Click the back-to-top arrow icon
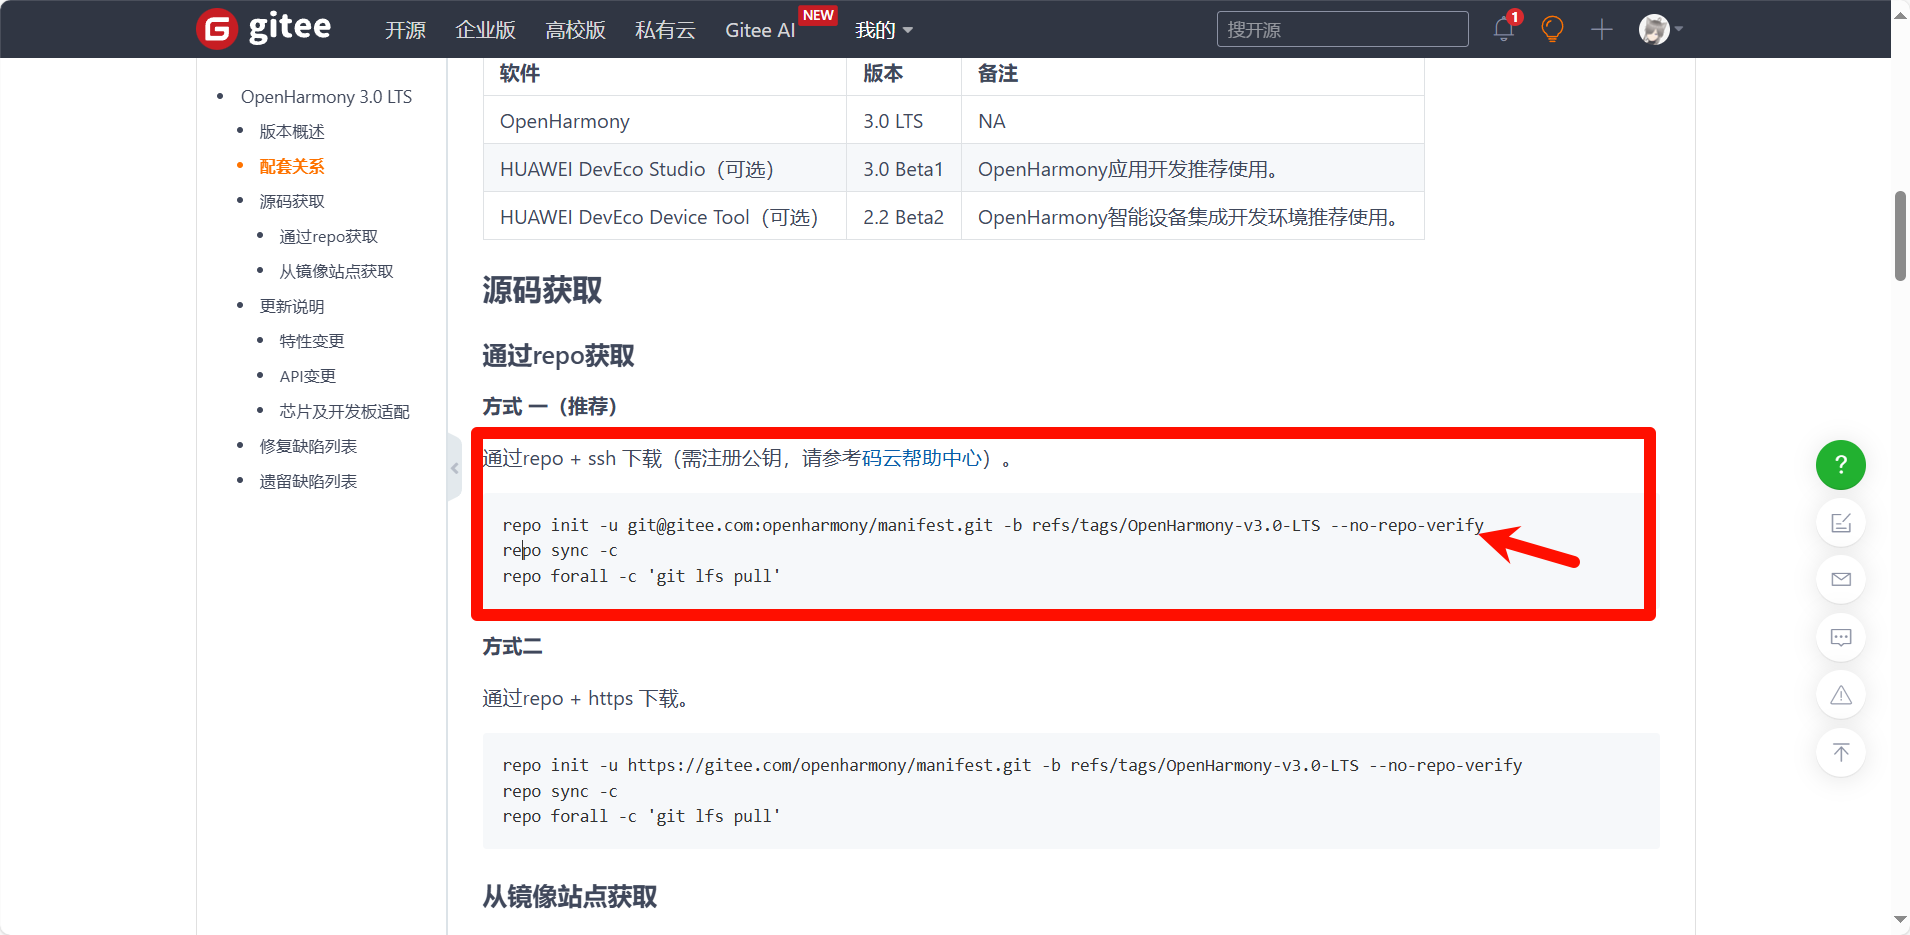 (1840, 752)
